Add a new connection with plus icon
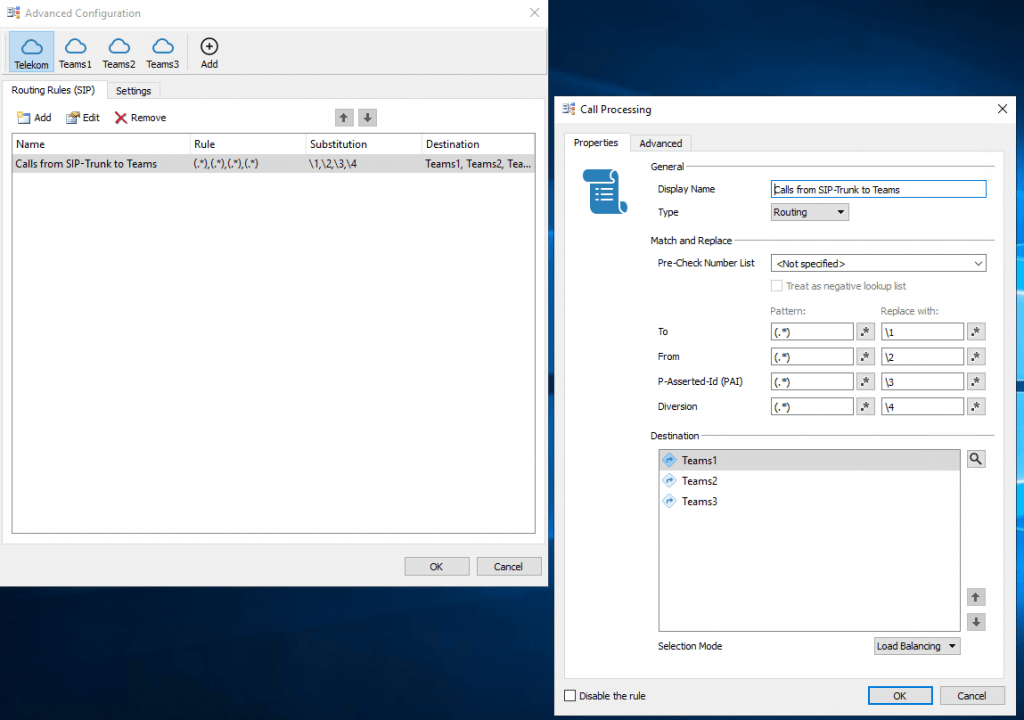 (x=209, y=52)
